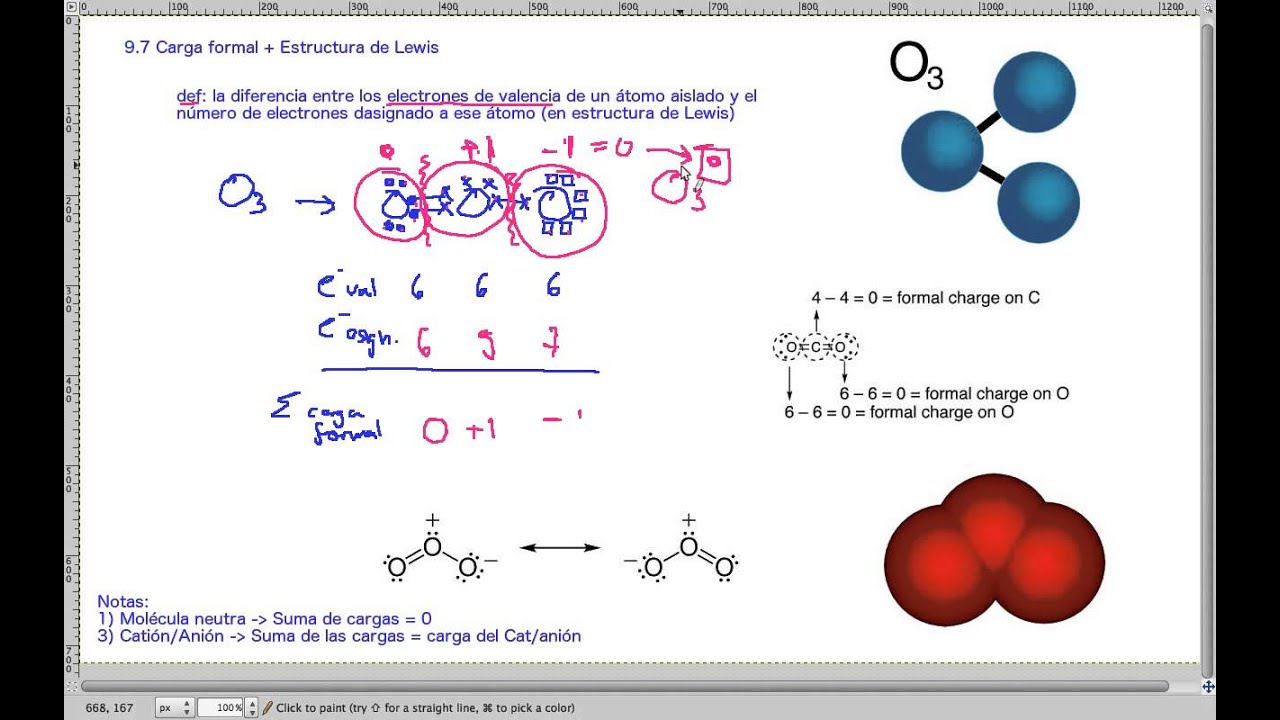Open the px unit dropdown in status bar
This screenshot has height=720, width=1280.
(174, 707)
